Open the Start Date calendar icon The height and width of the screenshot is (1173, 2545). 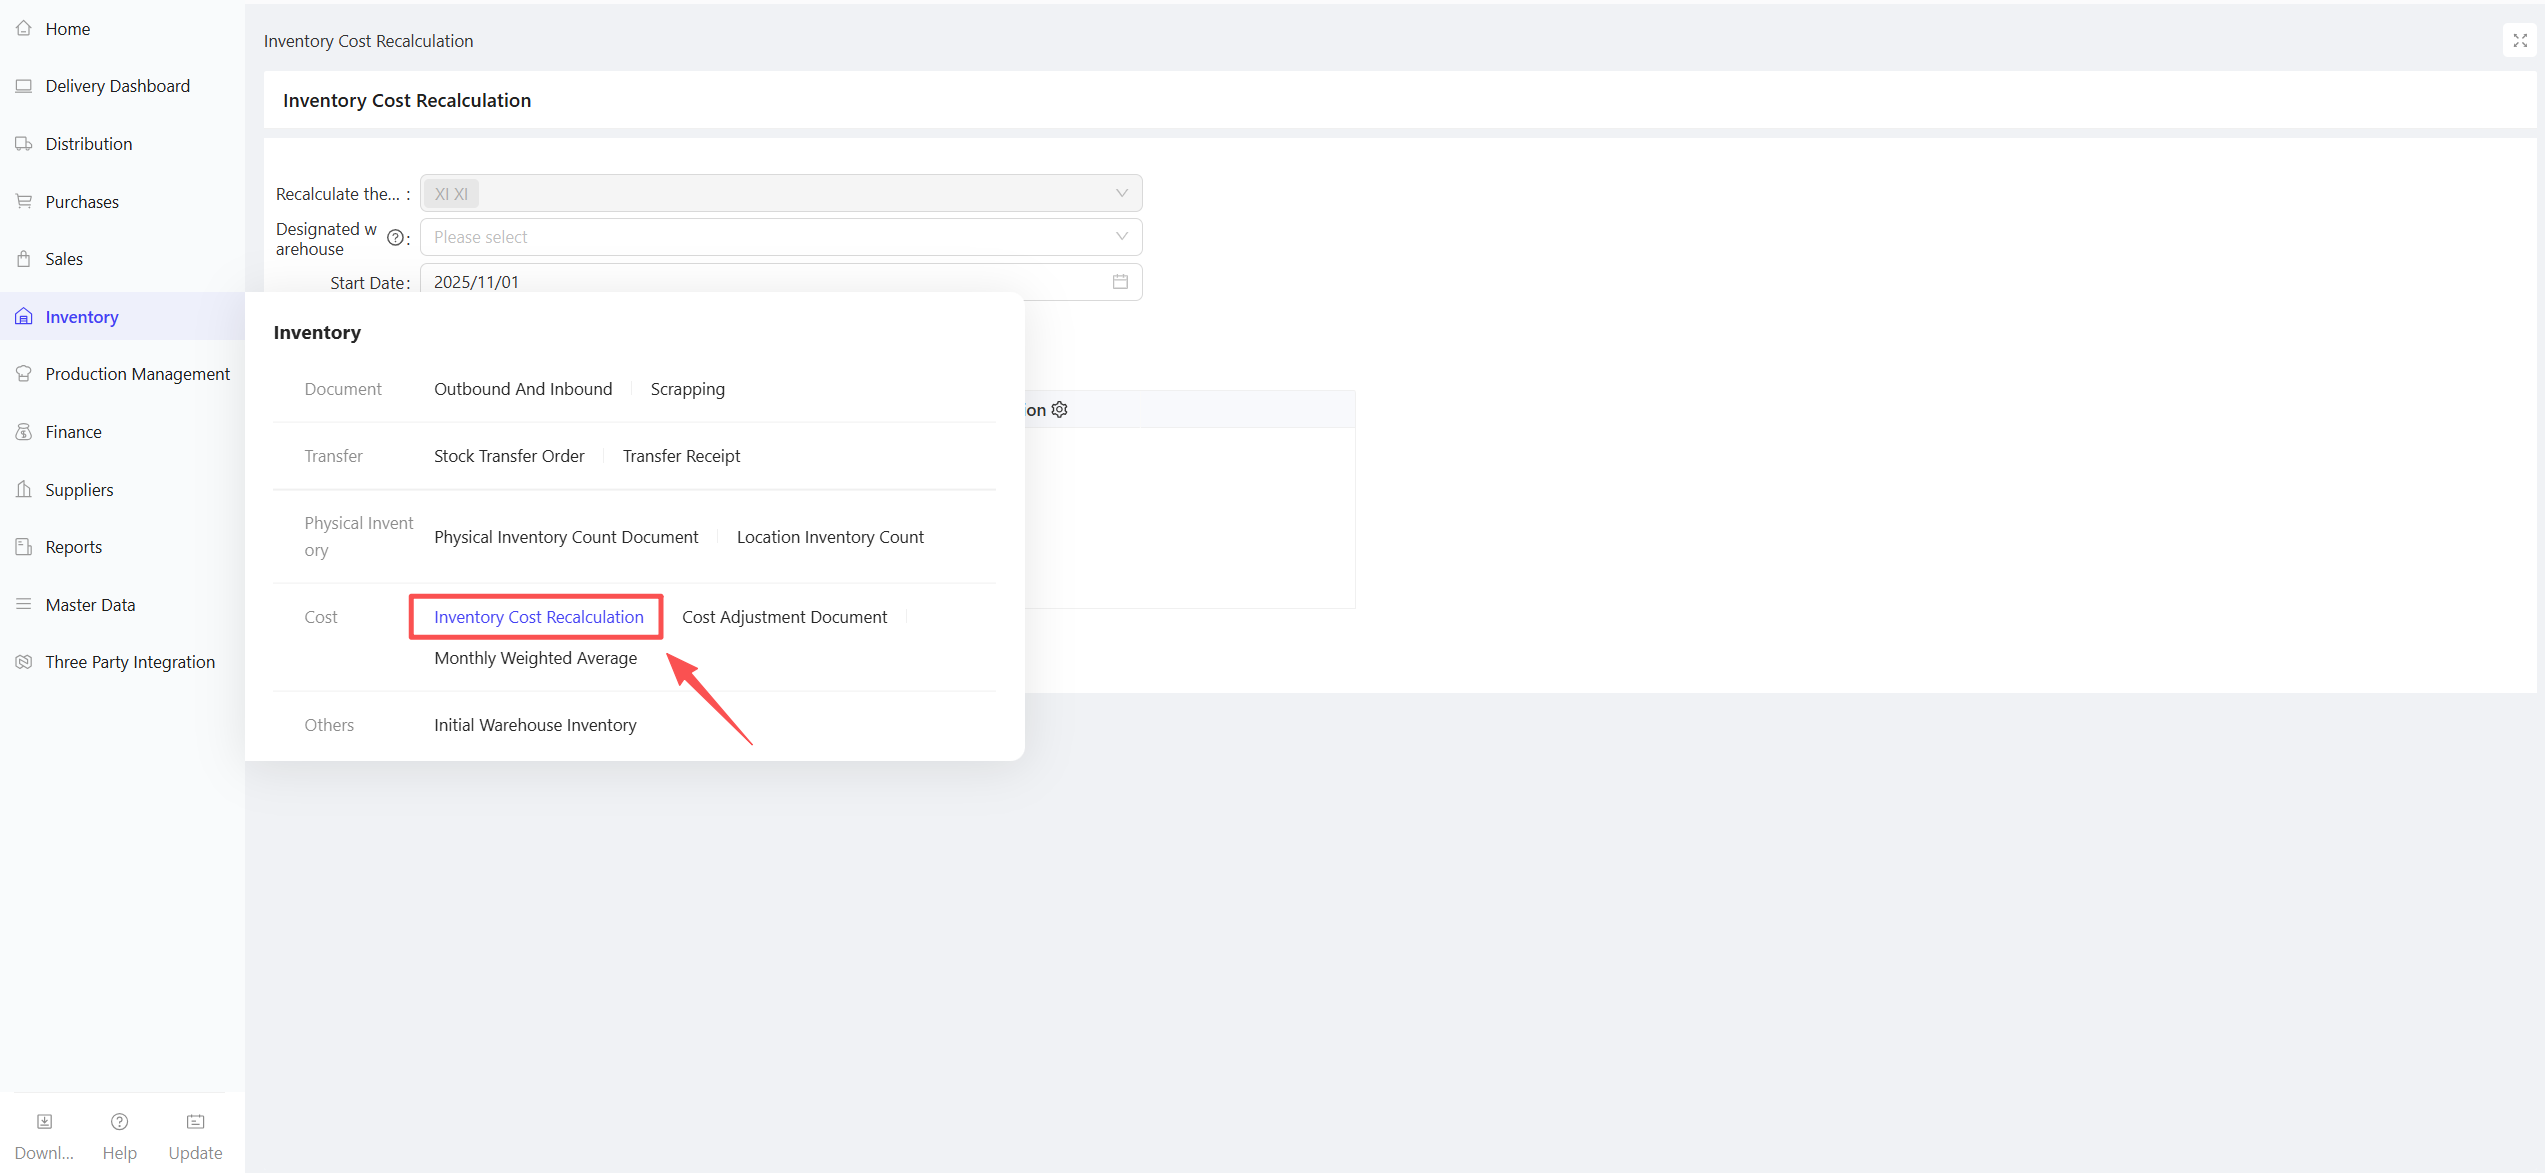tap(1120, 282)
